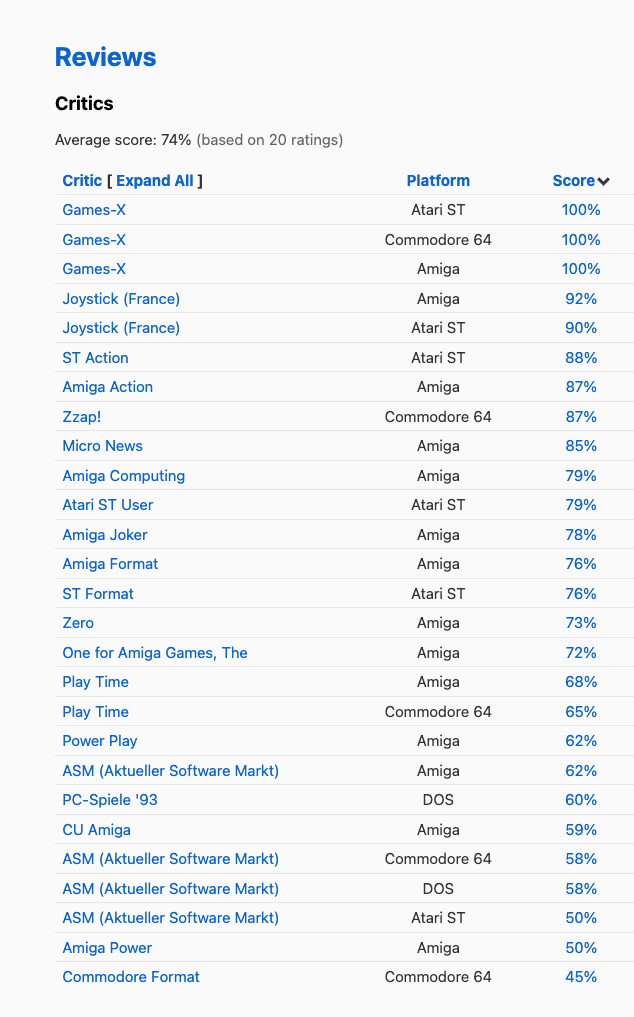Open Zzap! critic page
This screenshot has height=1017, width=634.
[x=82, y=416]
